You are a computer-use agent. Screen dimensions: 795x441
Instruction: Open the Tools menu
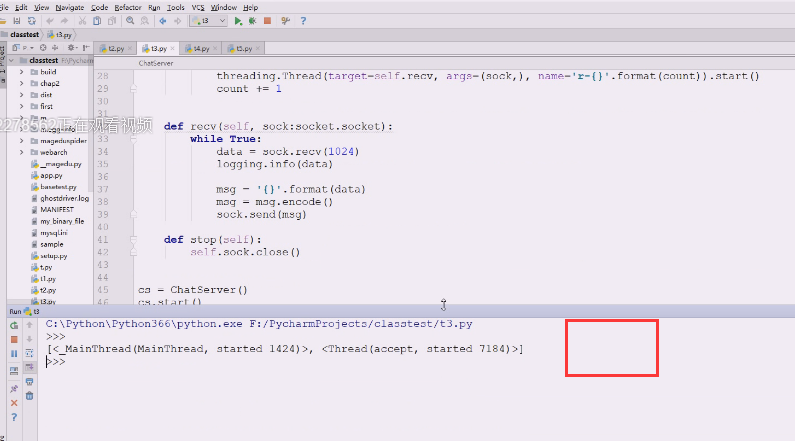(x=175, y=8)
